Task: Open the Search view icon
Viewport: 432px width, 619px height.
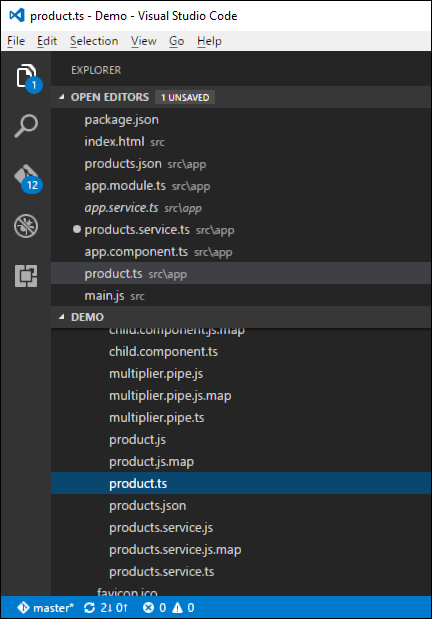Action: 26,126
